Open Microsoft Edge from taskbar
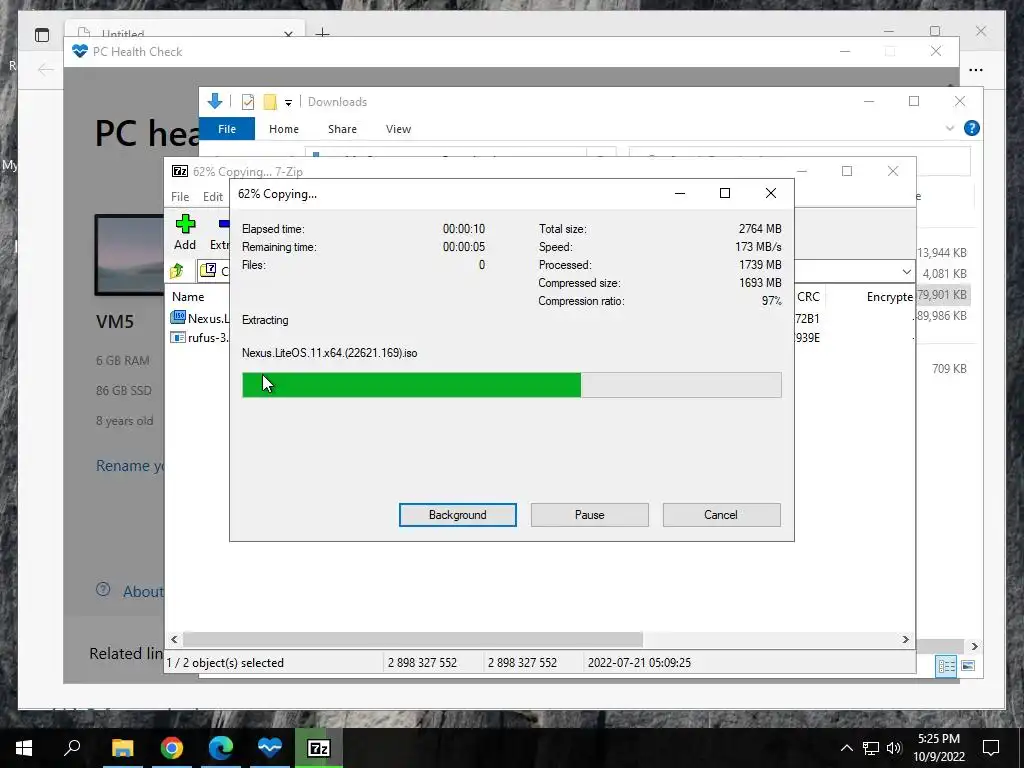1024x768 pixels. click(221, 748)
